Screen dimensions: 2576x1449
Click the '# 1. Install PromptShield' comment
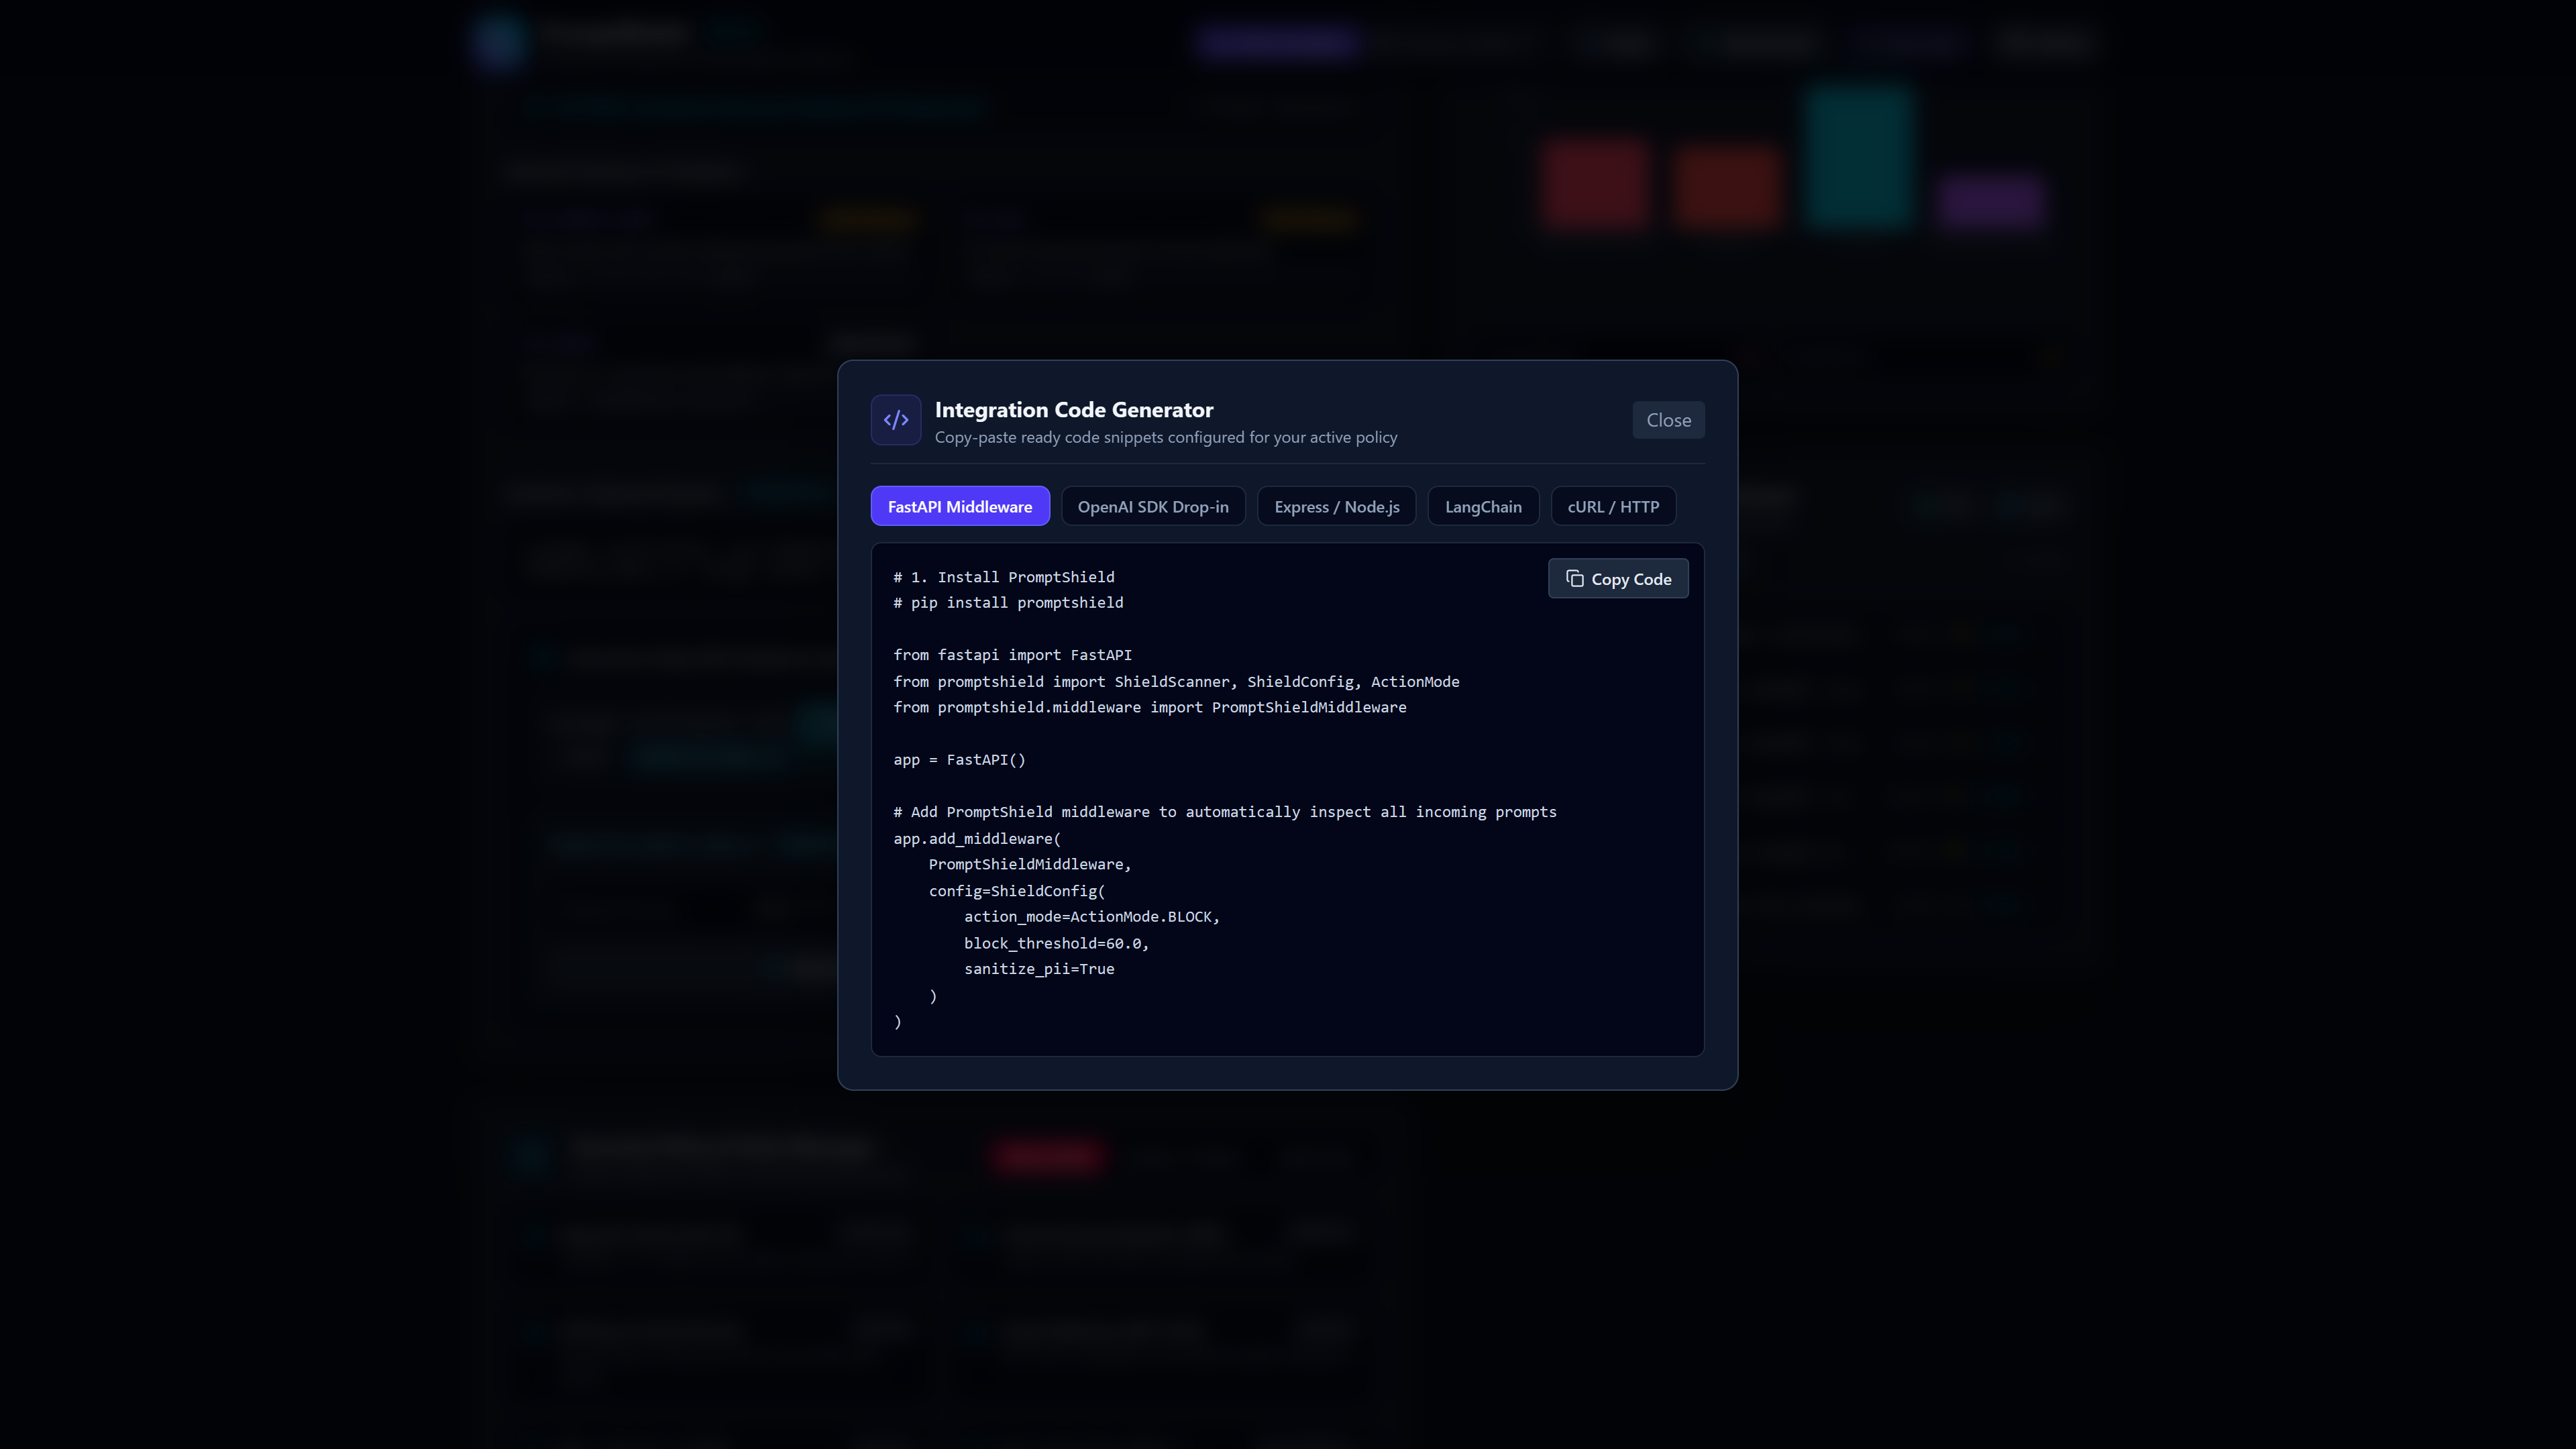pos(1003,577)
